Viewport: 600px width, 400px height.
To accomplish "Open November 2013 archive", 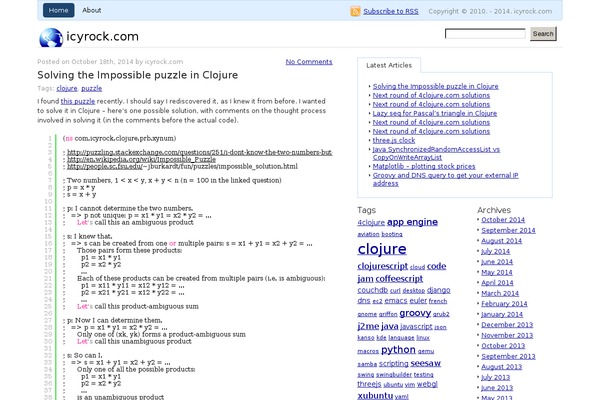I will [507, 335].
